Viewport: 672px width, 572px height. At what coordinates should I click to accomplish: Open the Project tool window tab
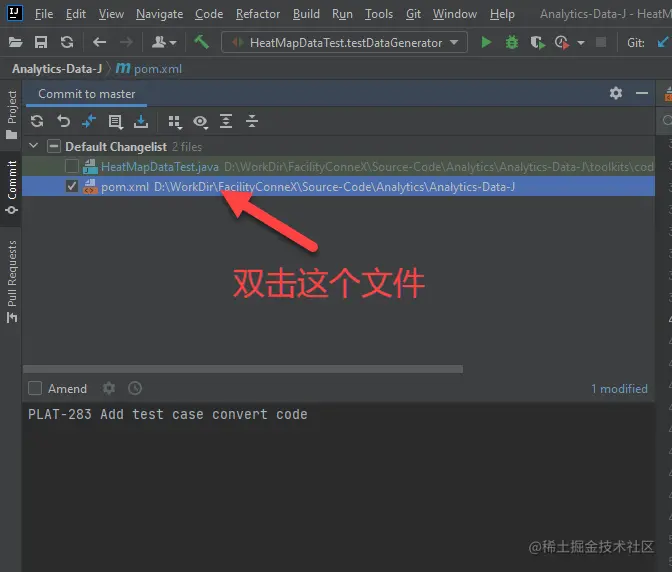(12, 114)
